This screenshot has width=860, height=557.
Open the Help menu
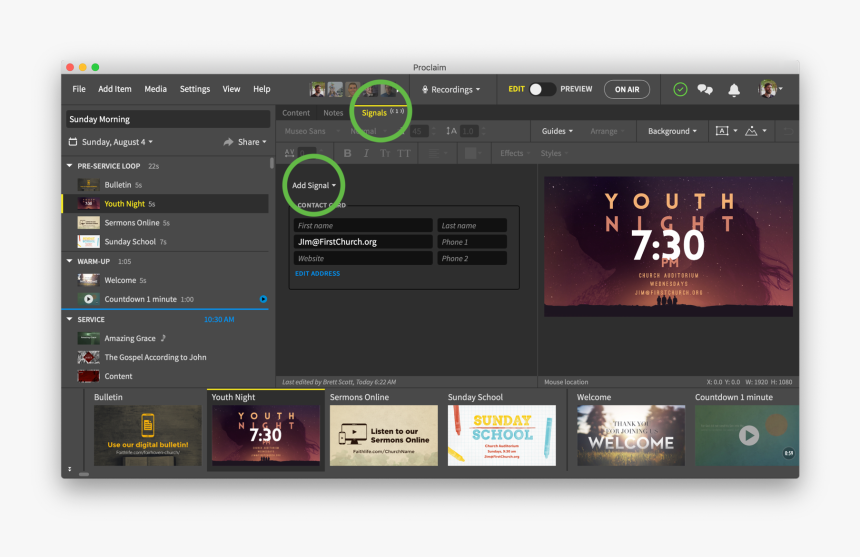point(262,89)
